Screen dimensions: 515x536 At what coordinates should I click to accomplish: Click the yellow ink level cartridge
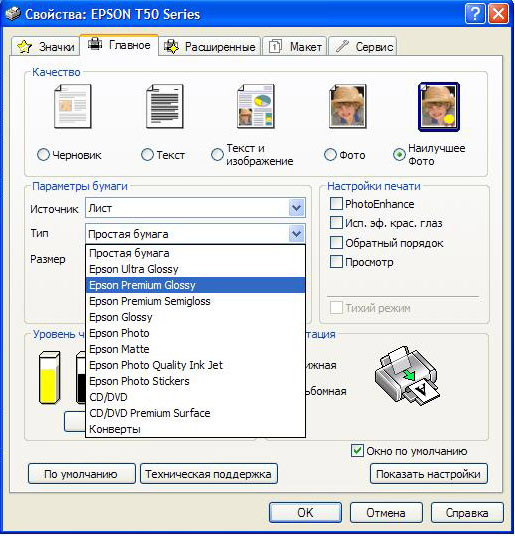coord(50,378)
